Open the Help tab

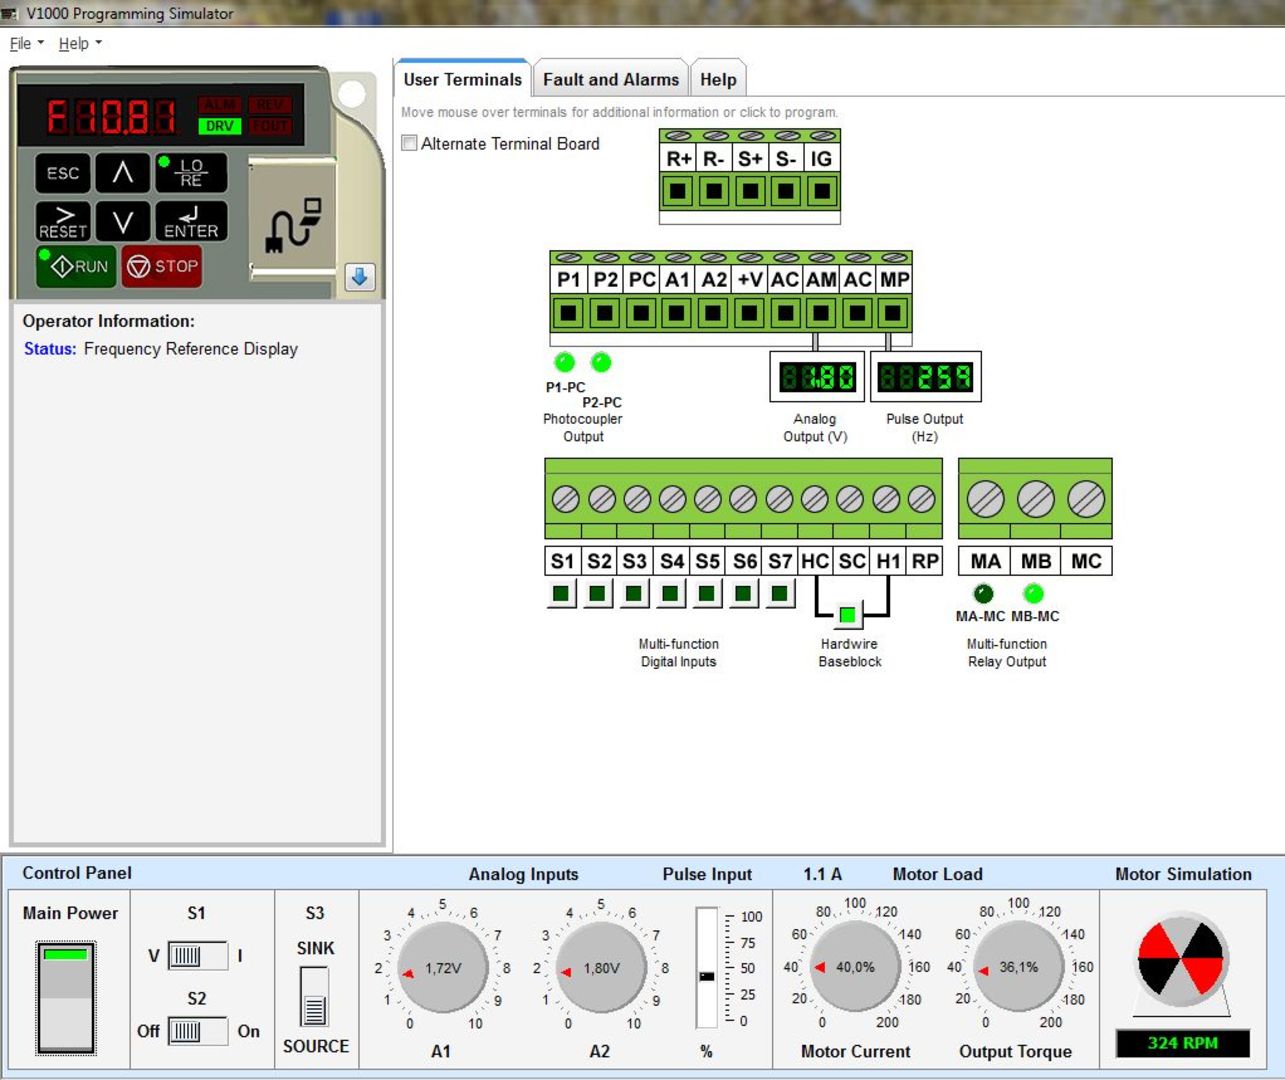point(717,80)
